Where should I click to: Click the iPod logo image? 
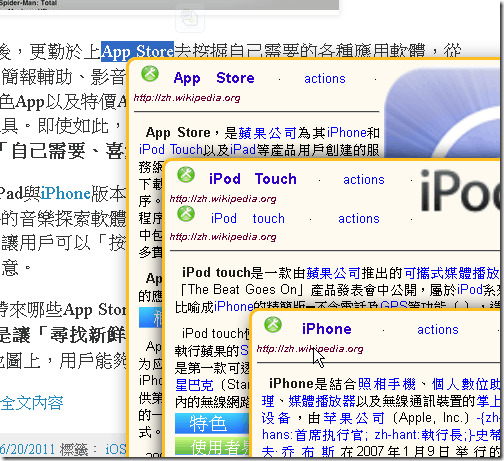click(x=460, y=190)
